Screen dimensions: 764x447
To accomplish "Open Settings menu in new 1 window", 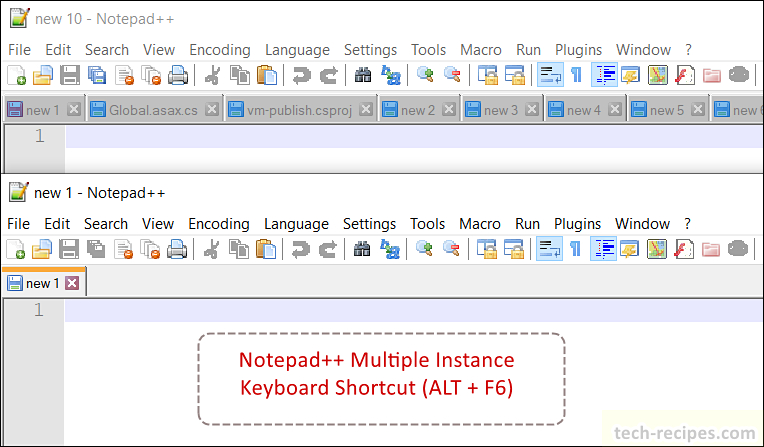I will 369,224.
